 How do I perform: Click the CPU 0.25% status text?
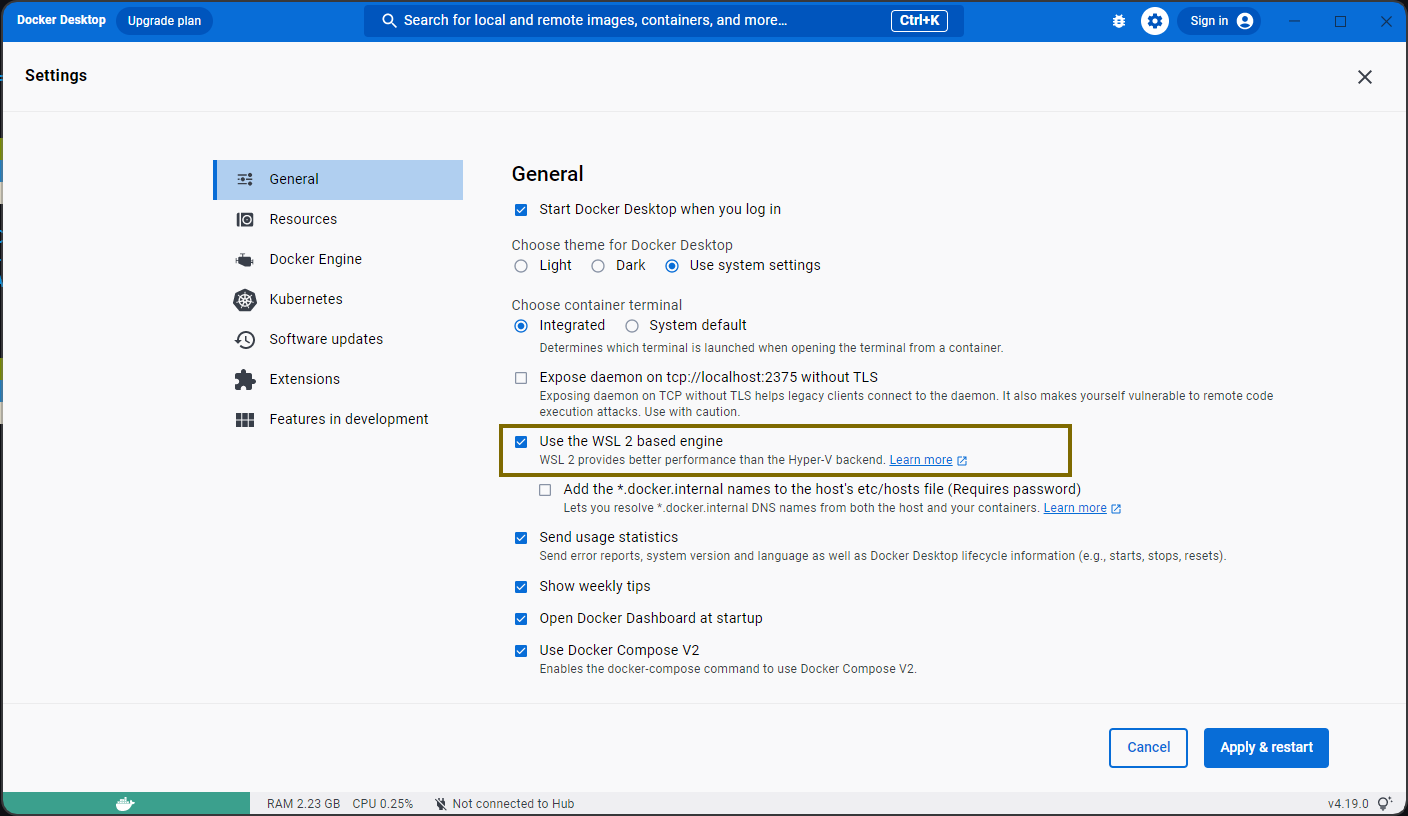pyautogui.click(x=383, y=804)
